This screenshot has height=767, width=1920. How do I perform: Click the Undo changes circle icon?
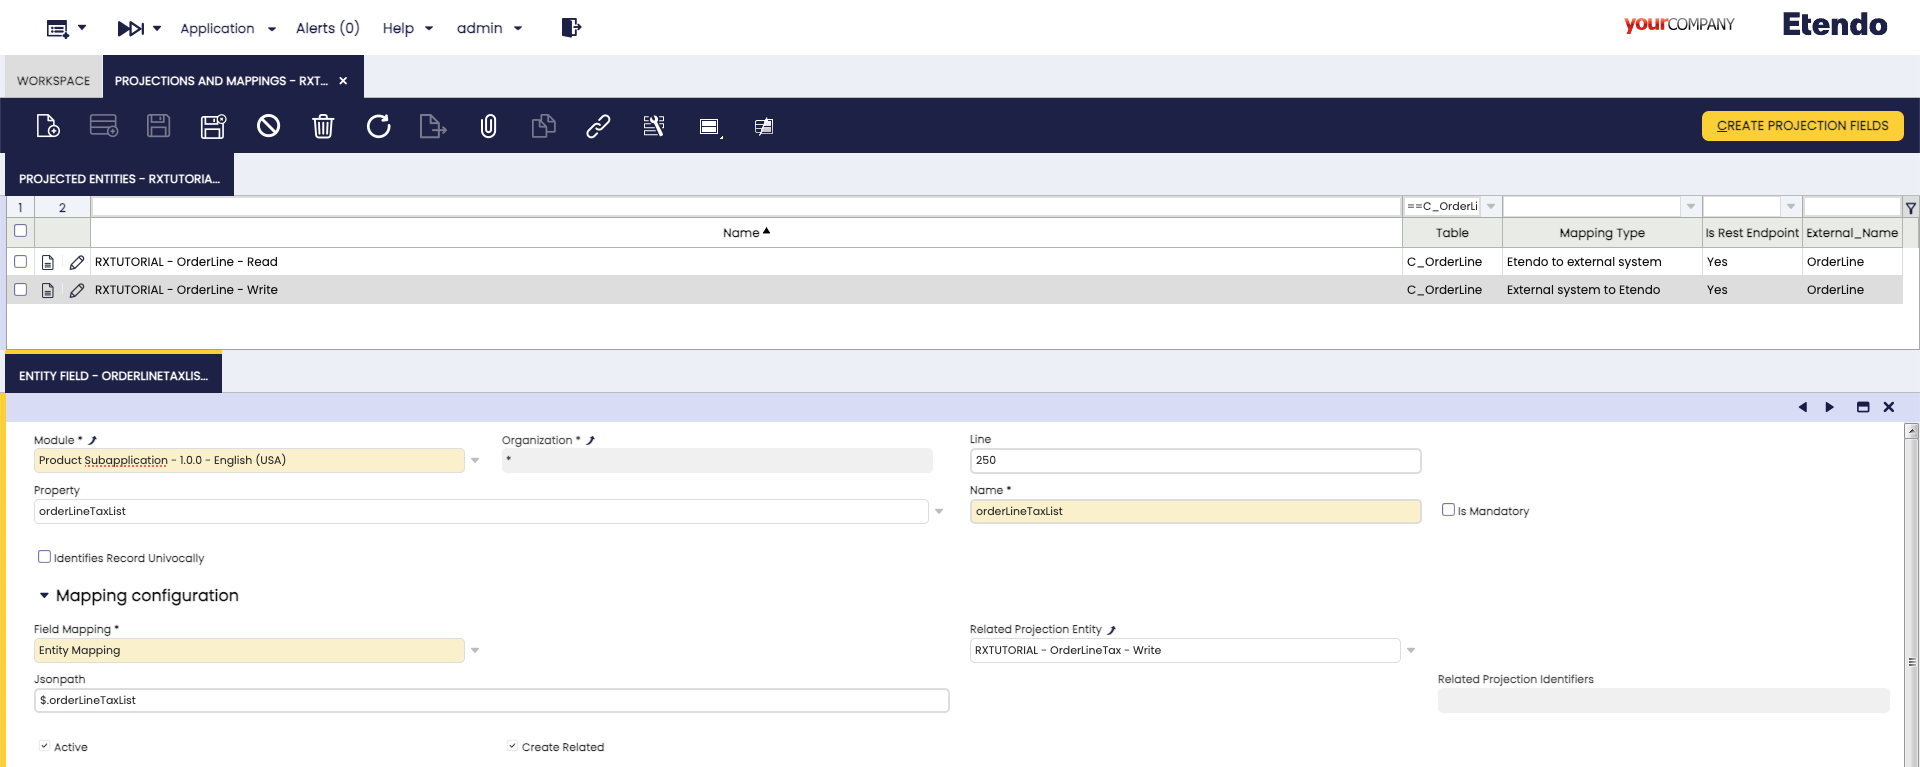[x=268, y=126]
